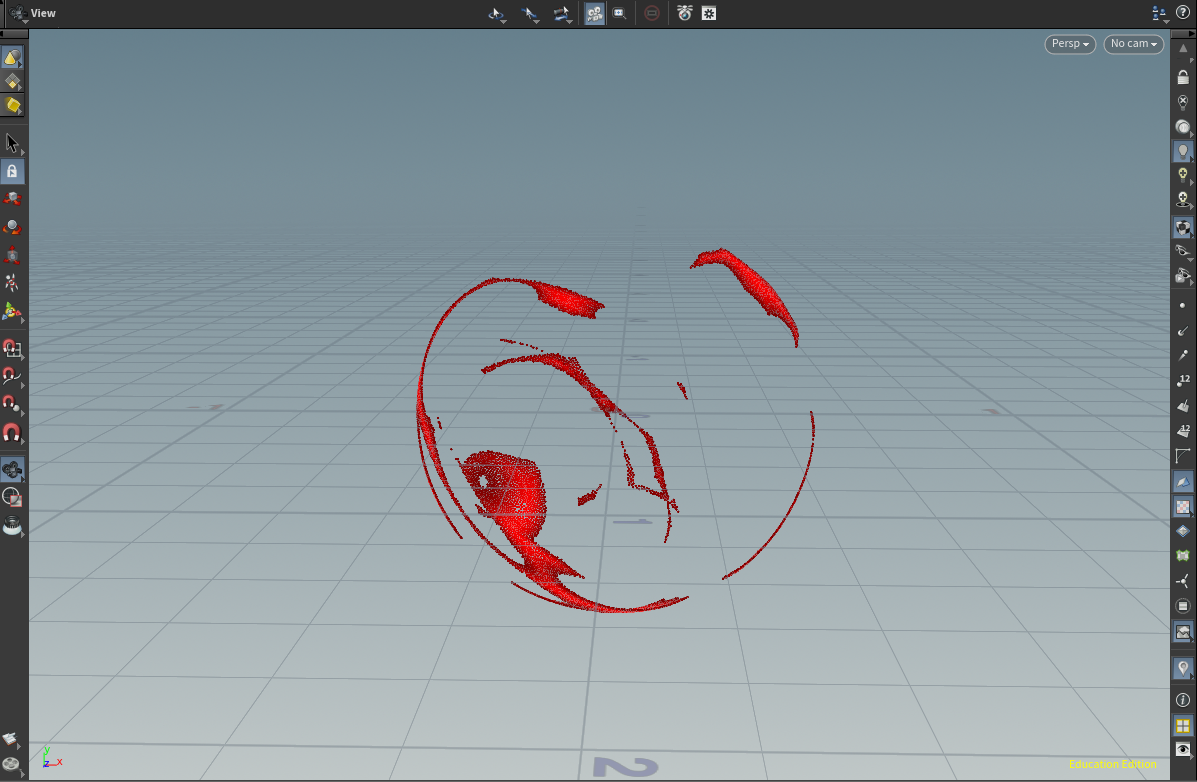Click the green frame display icon
The width and height of the screenshot is (1197, 782).
click(x=1183, y=556)
